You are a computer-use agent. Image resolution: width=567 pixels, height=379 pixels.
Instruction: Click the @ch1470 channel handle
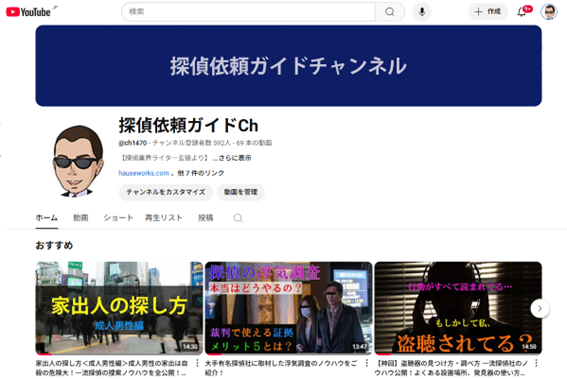point(132,143)
